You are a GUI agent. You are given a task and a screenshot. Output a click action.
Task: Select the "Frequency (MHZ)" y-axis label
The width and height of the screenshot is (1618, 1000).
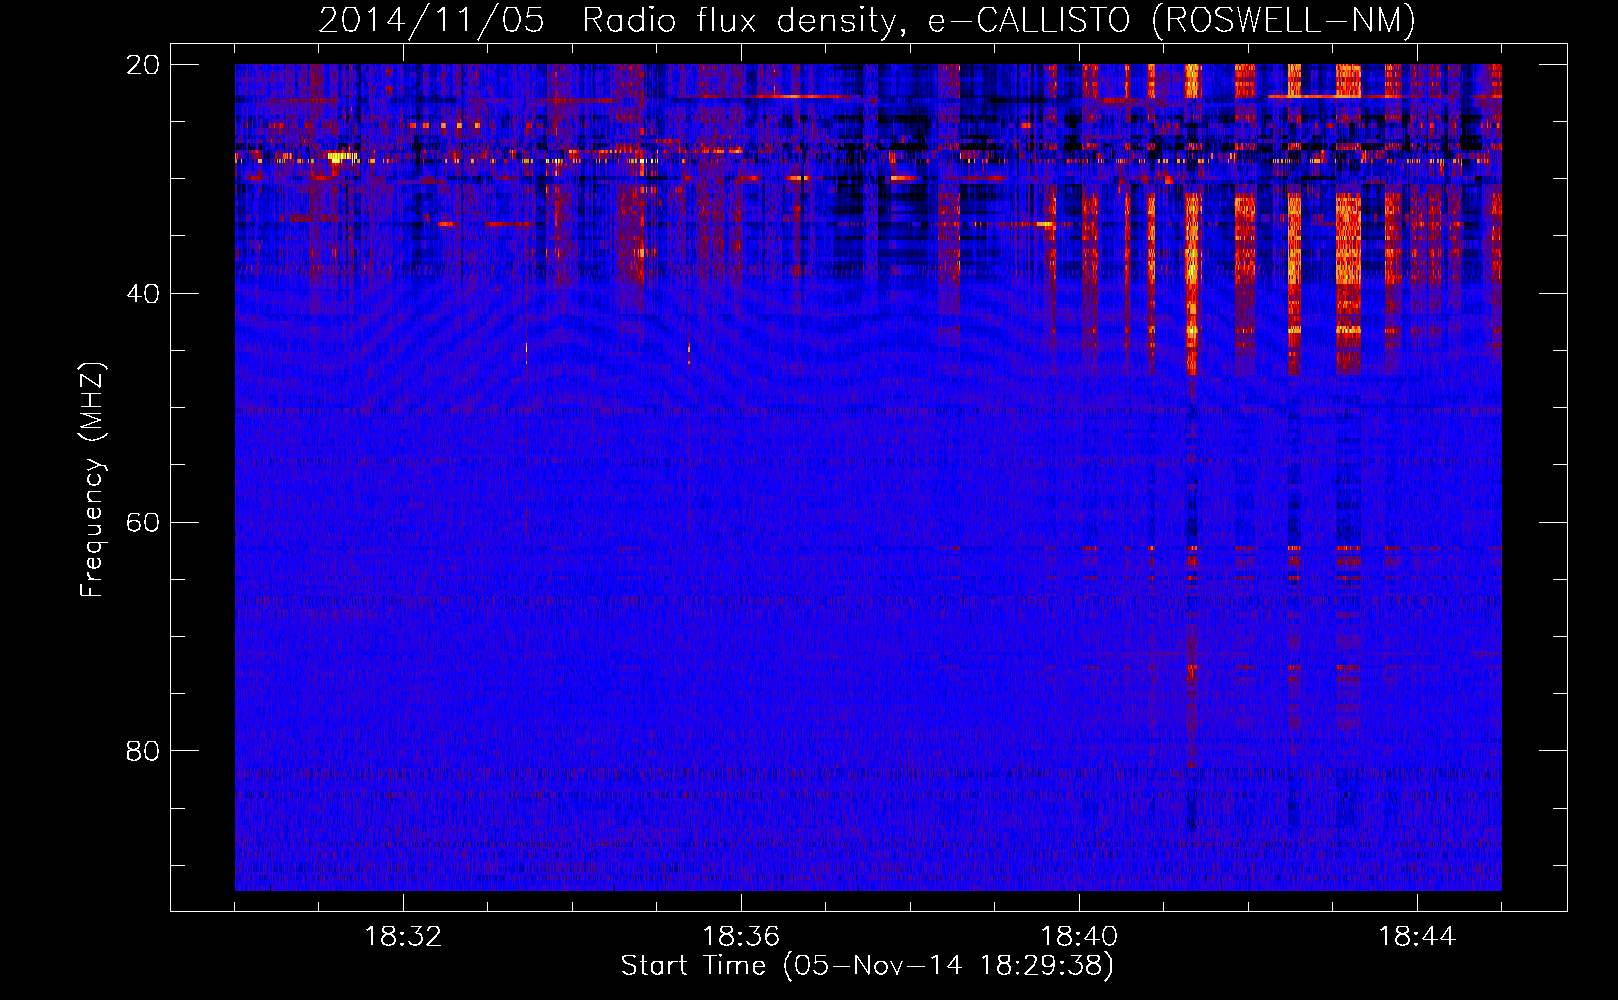click(92, 480)
